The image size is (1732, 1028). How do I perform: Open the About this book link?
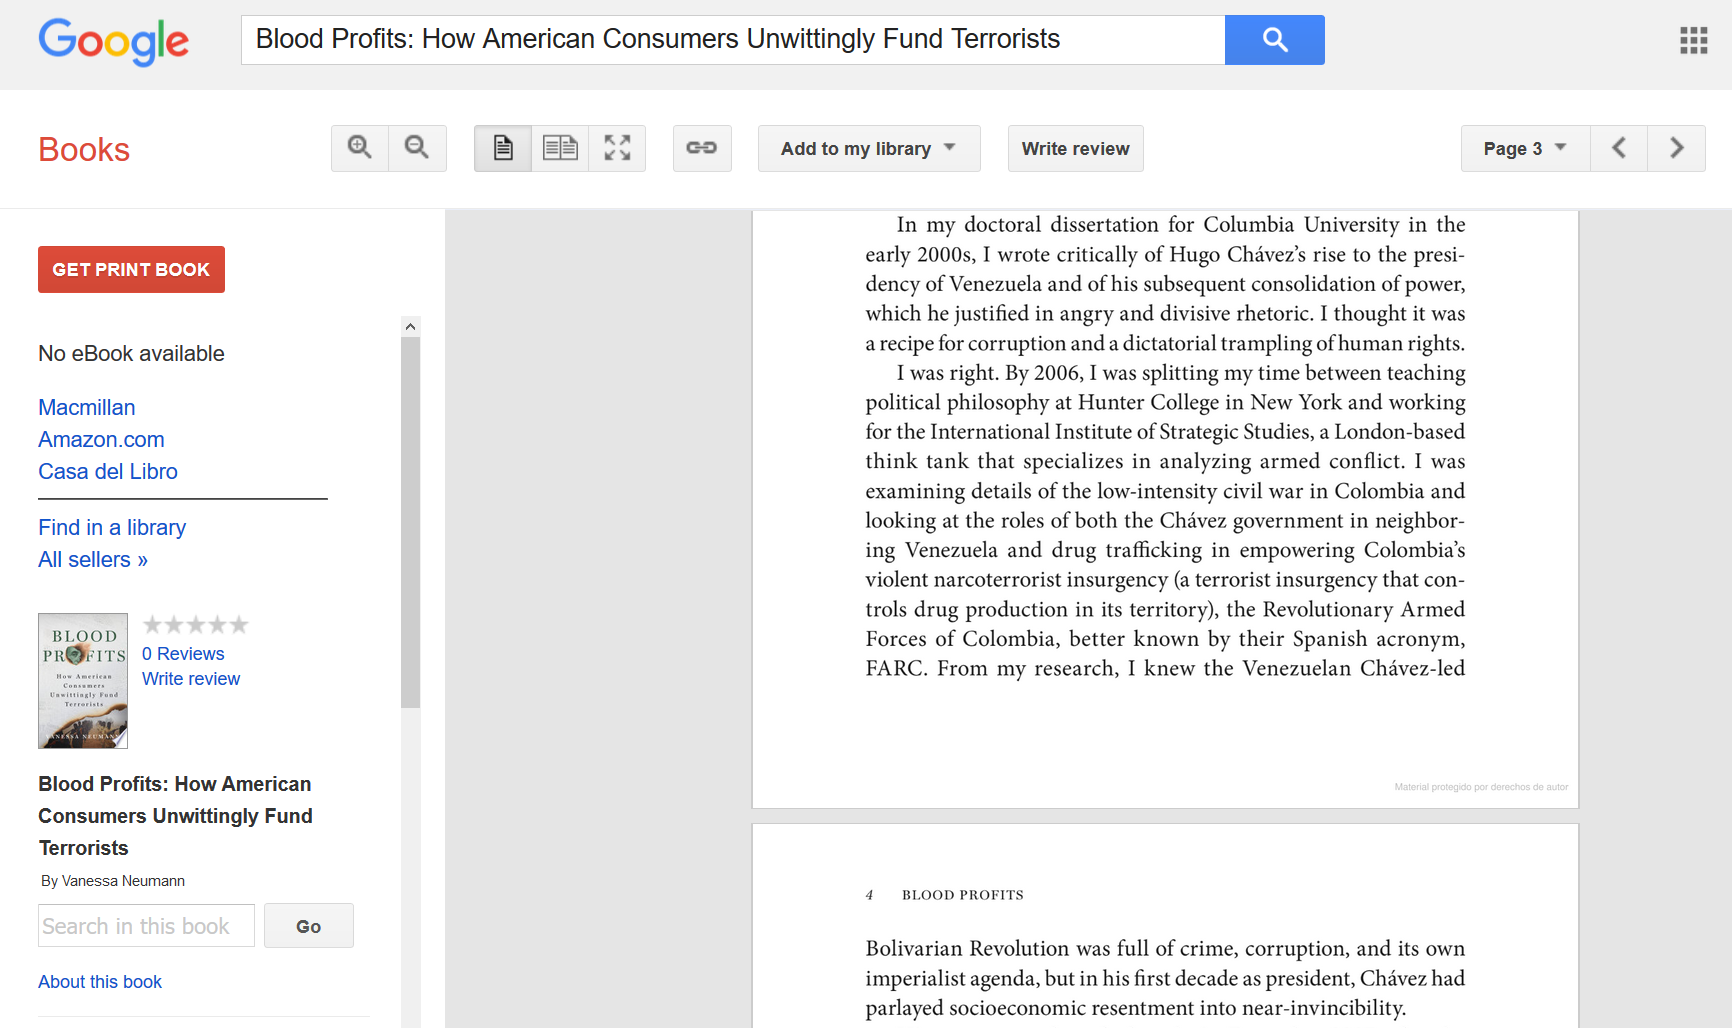100,981
